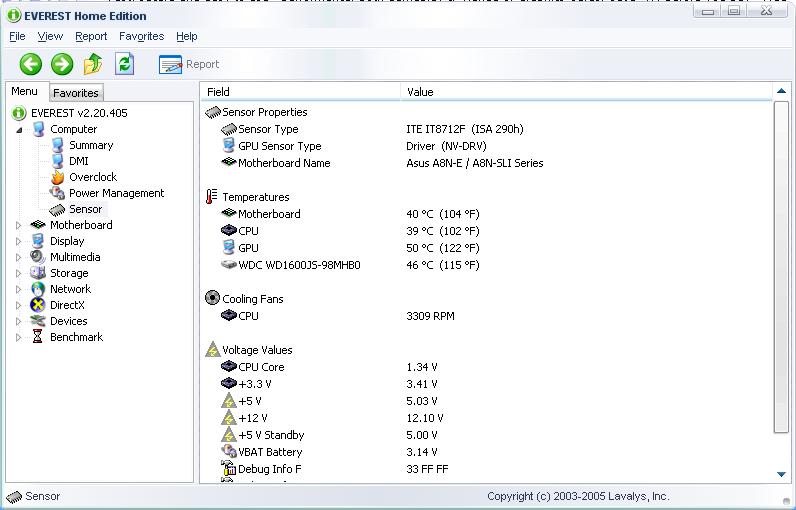Screen dimensions: 796x510
Task: Open the Favorites menu in menu bar
Action: pos(141,36)
